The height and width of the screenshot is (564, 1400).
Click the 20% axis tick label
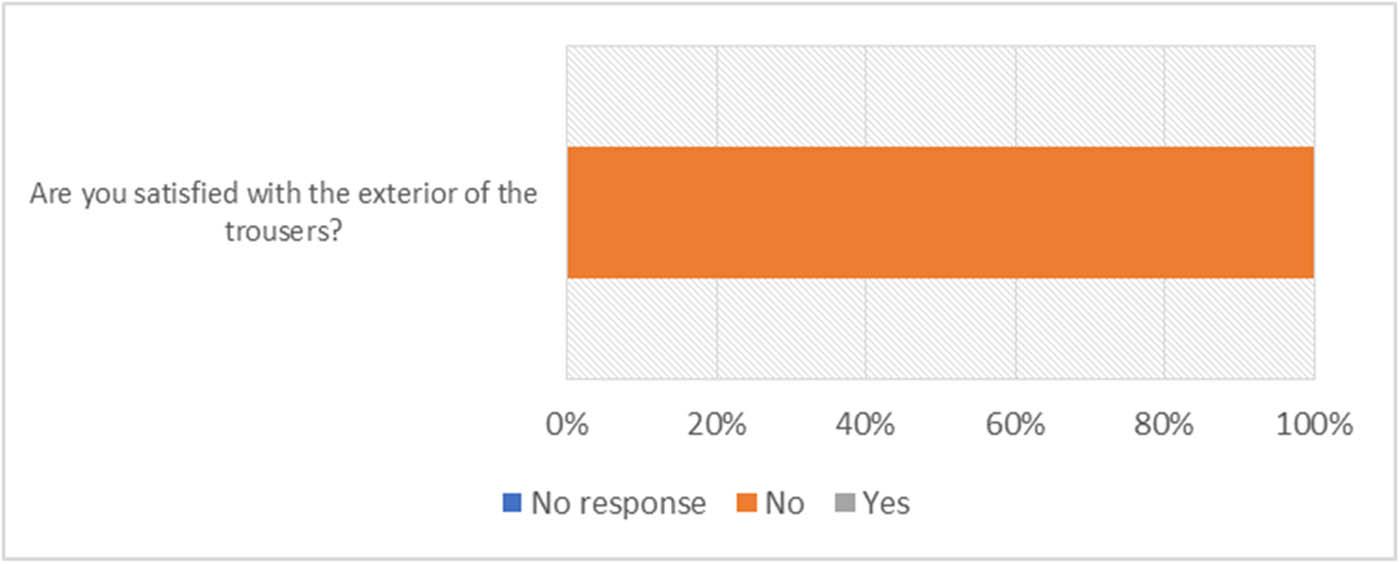pyautogui.click(x=717, y=423)
